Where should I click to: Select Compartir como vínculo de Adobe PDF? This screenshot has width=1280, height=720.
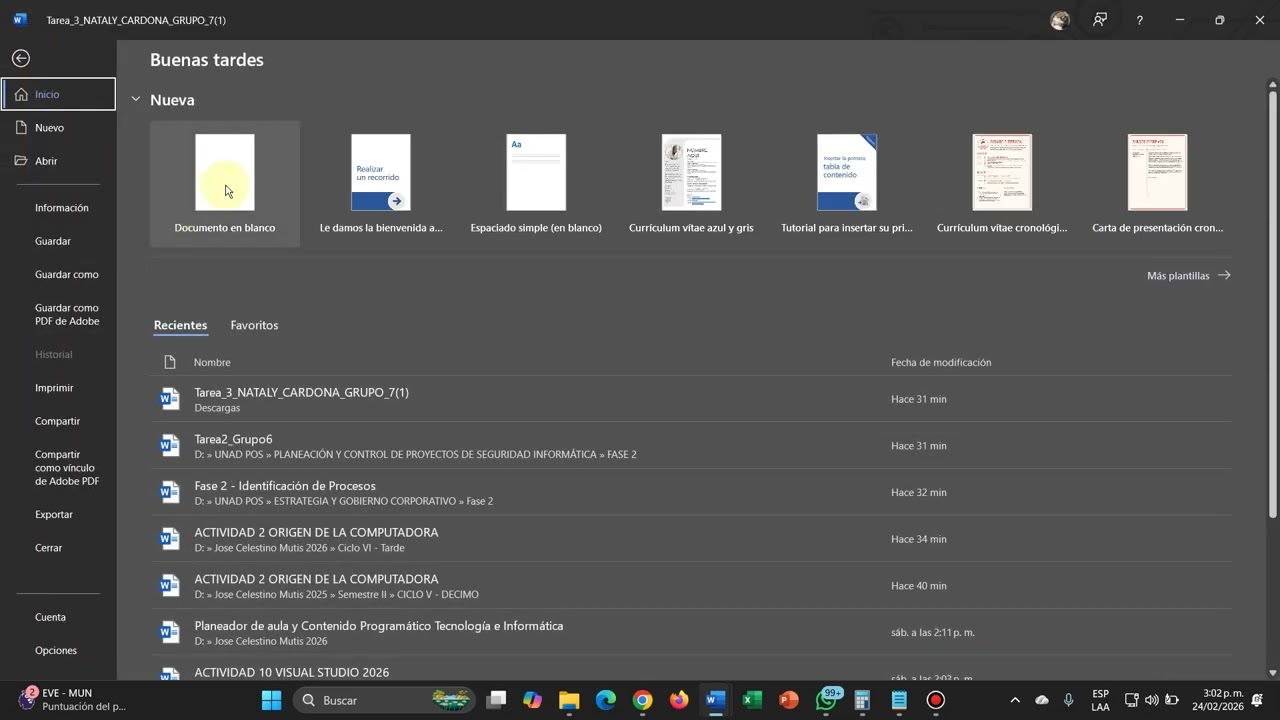(x=66, y=467)
